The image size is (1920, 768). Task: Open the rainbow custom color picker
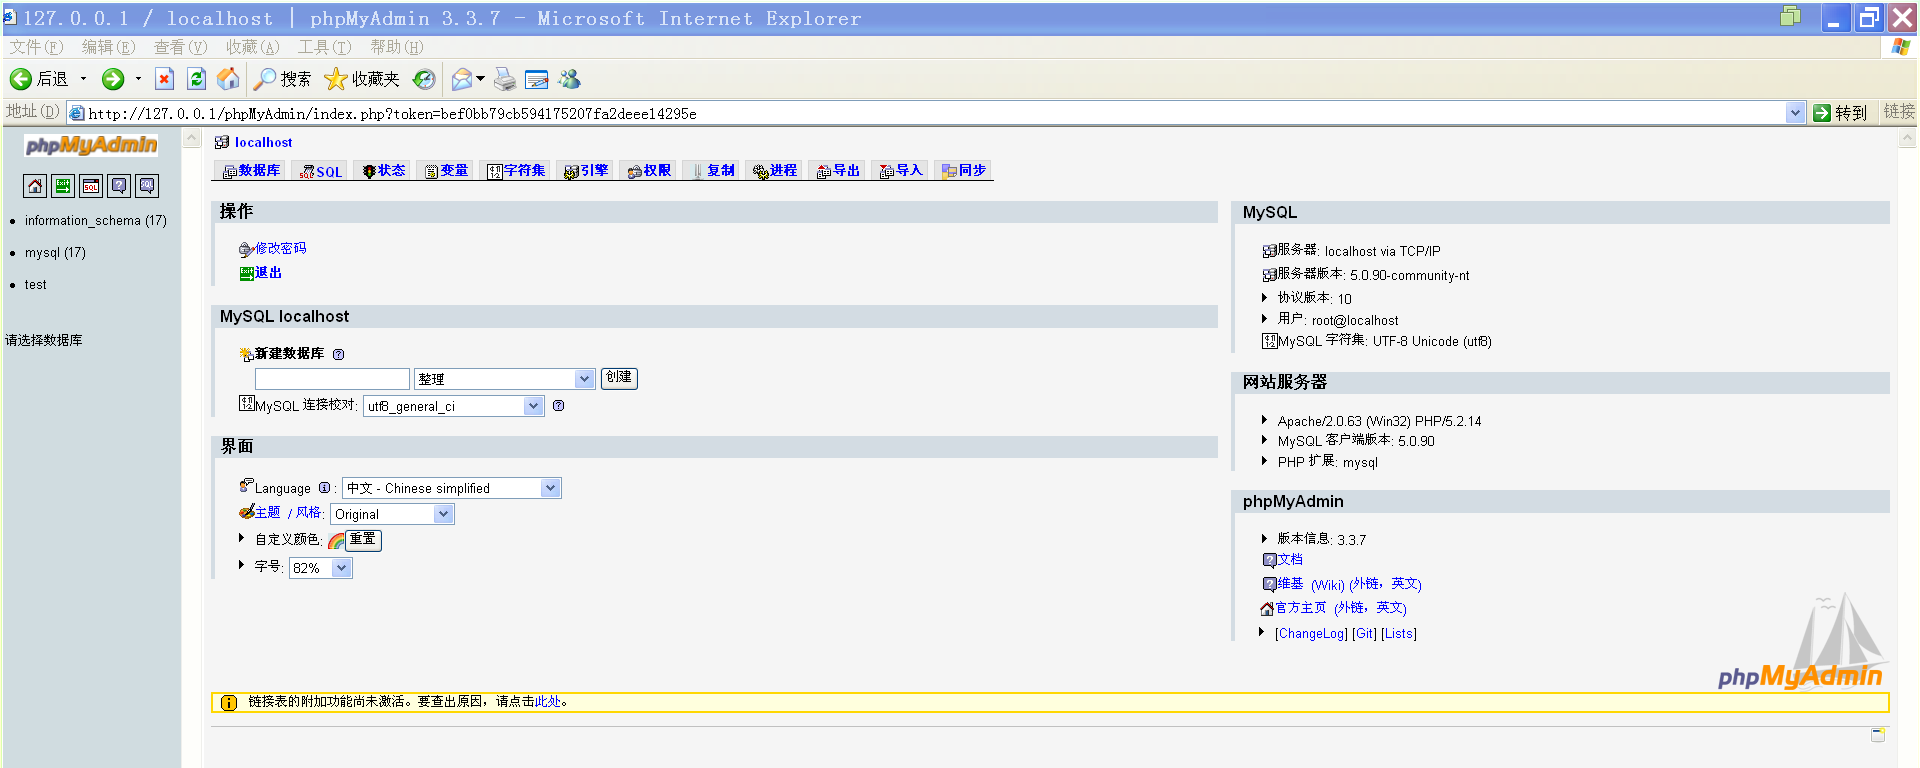tap(336, 540)
